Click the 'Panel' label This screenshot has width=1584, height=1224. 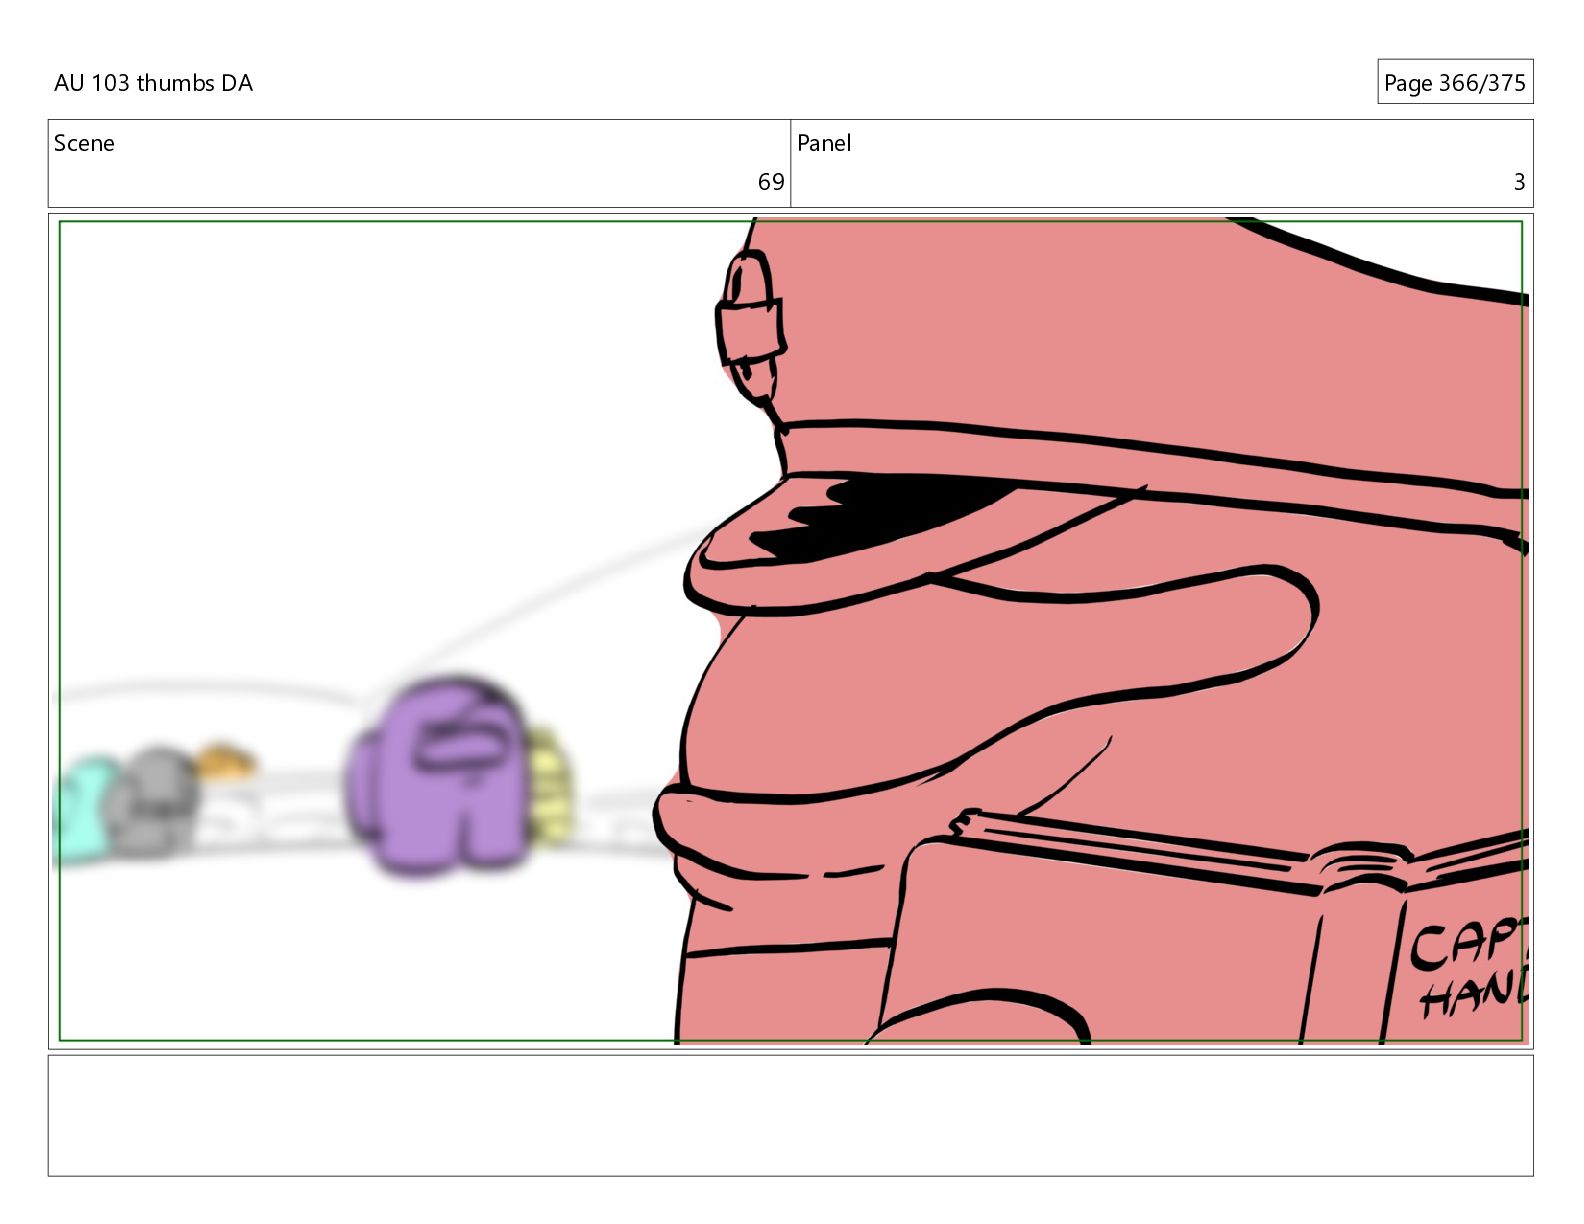[824, 143]
